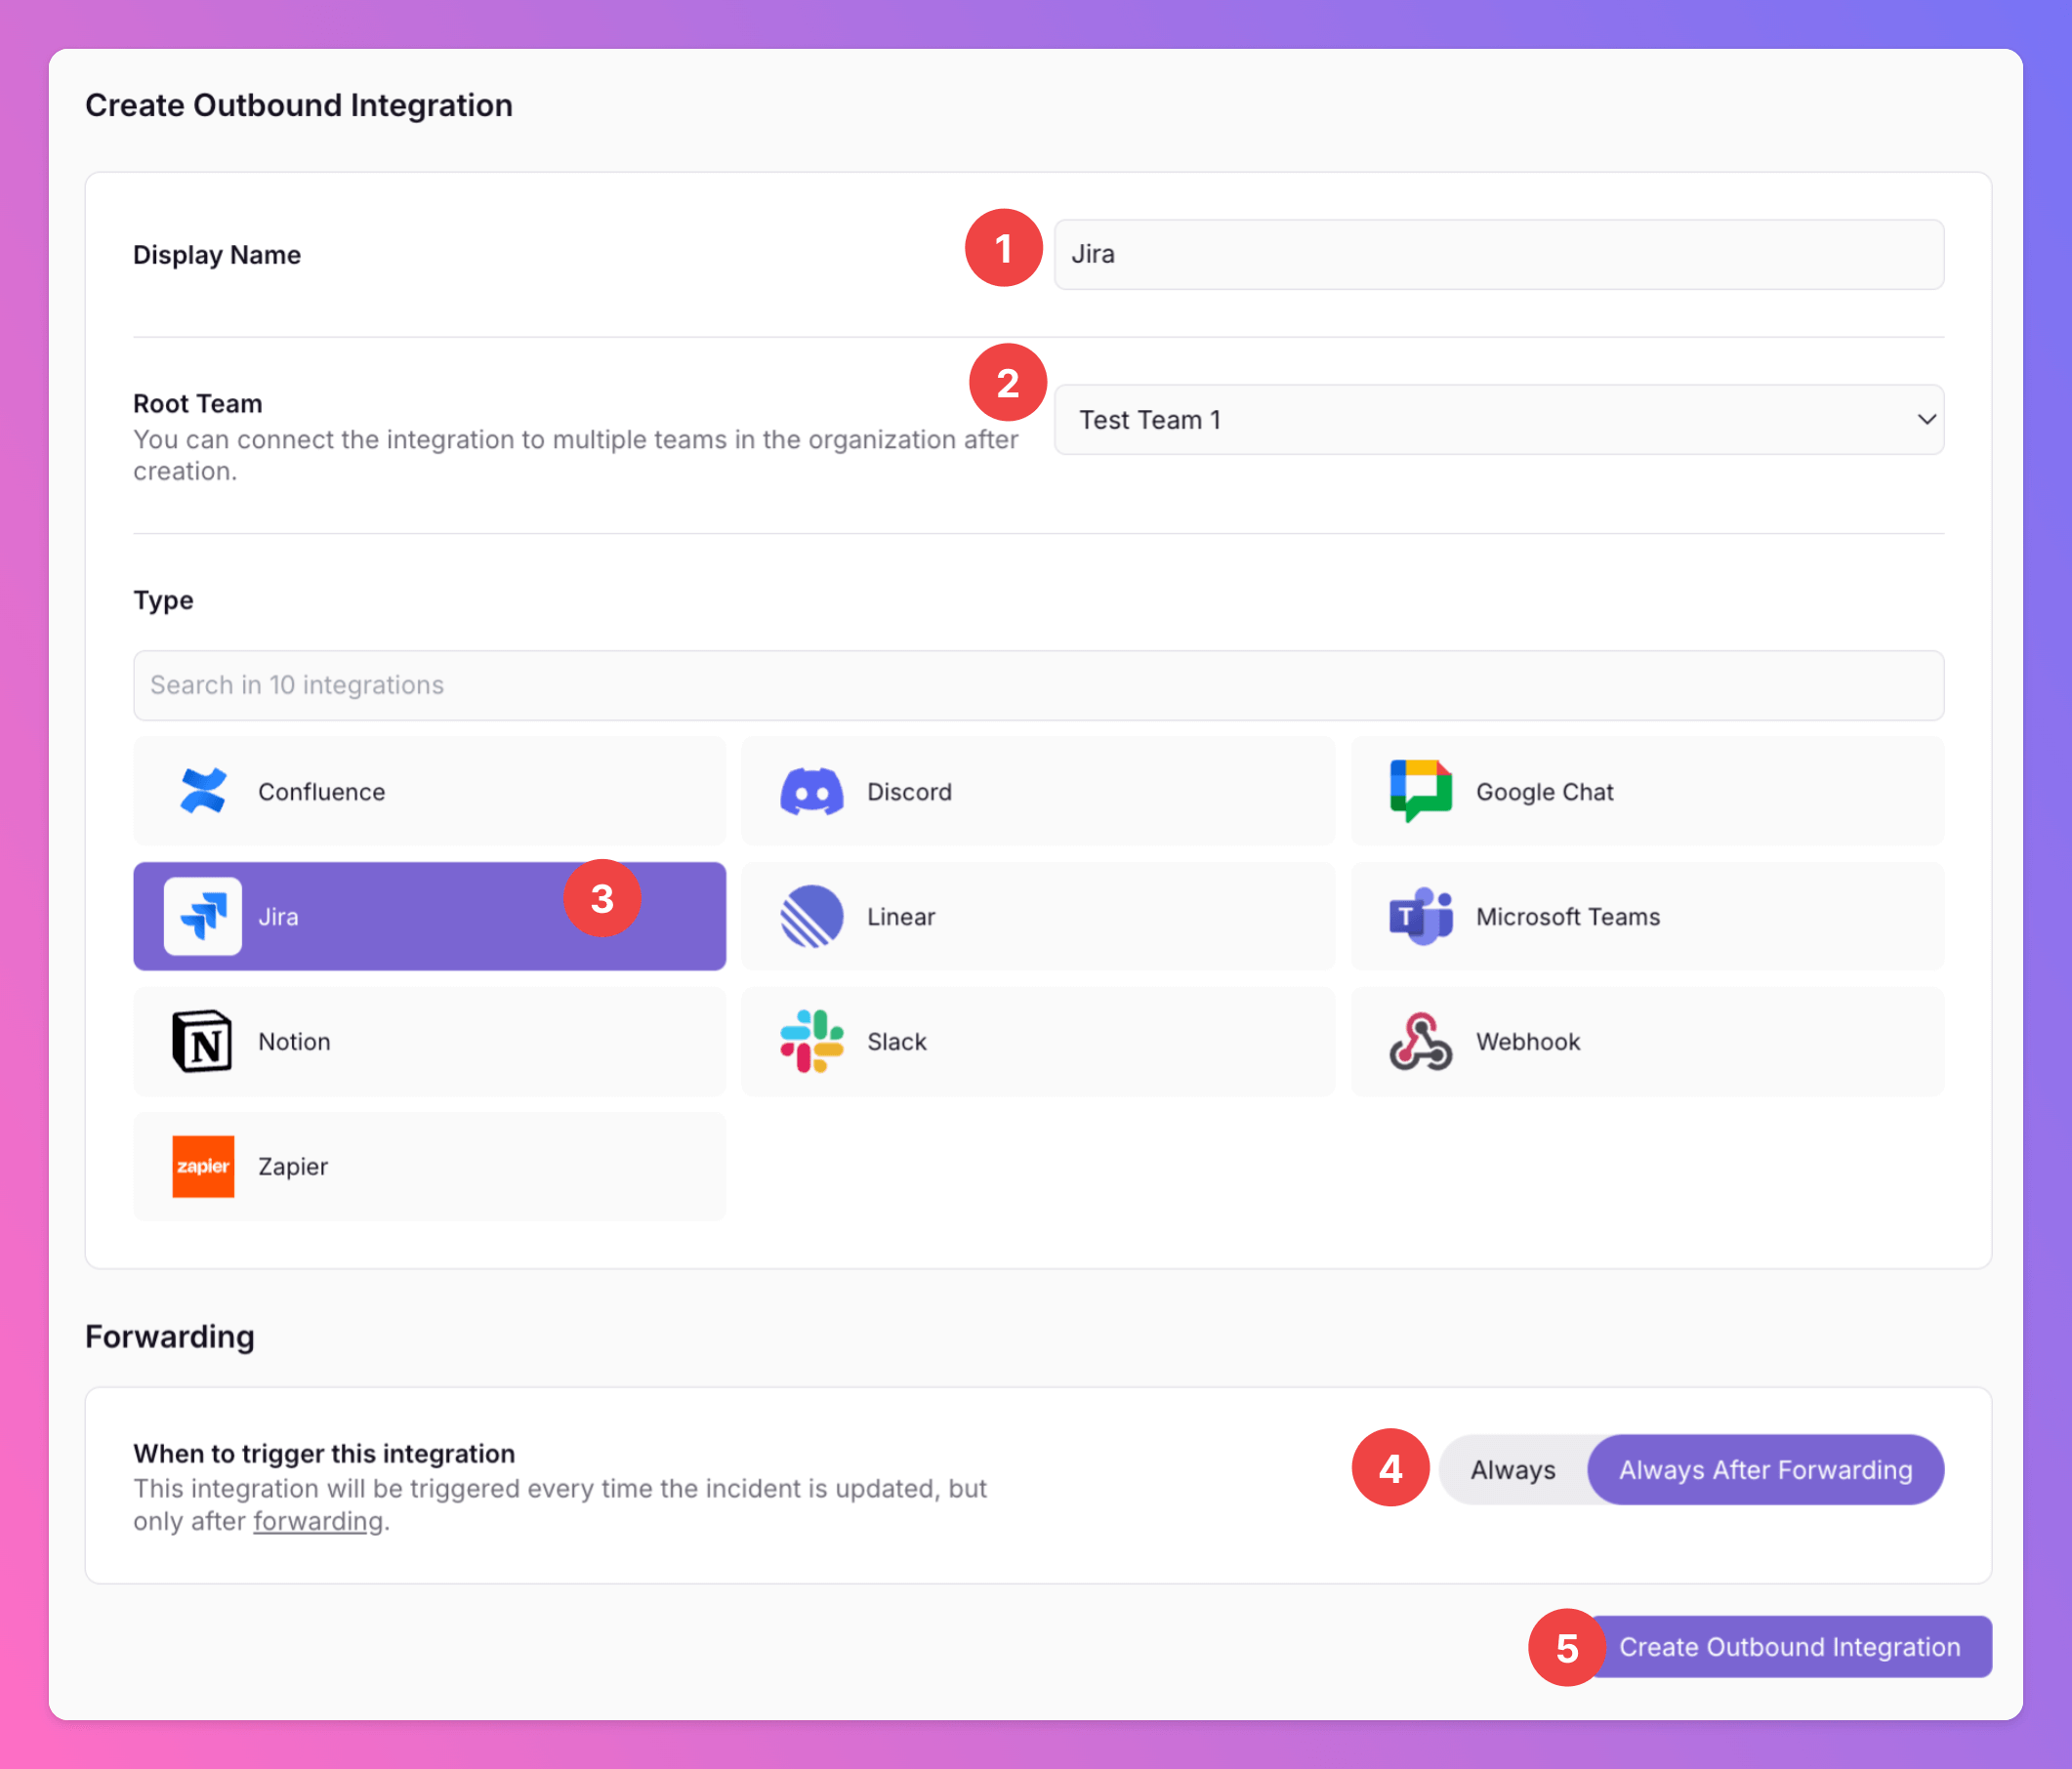Pick the Linear integration icon
2072x1769 pixels.
click(811, 916)
